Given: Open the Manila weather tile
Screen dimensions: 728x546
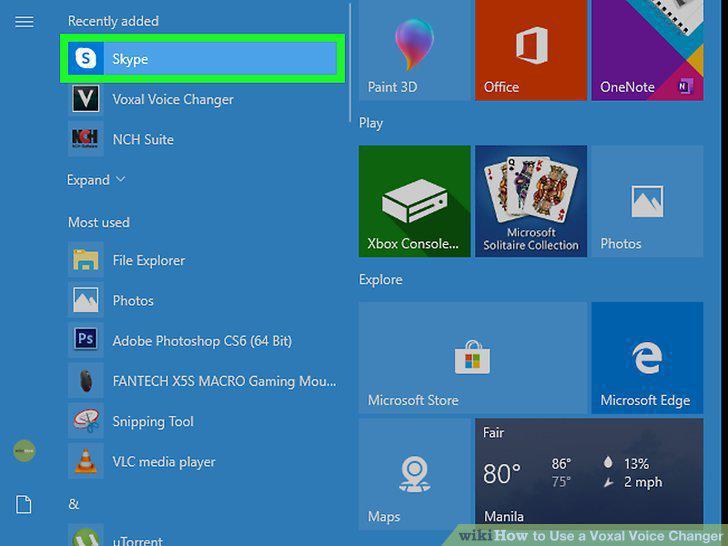Looking at the screenshot, I should tap(589, 474).
